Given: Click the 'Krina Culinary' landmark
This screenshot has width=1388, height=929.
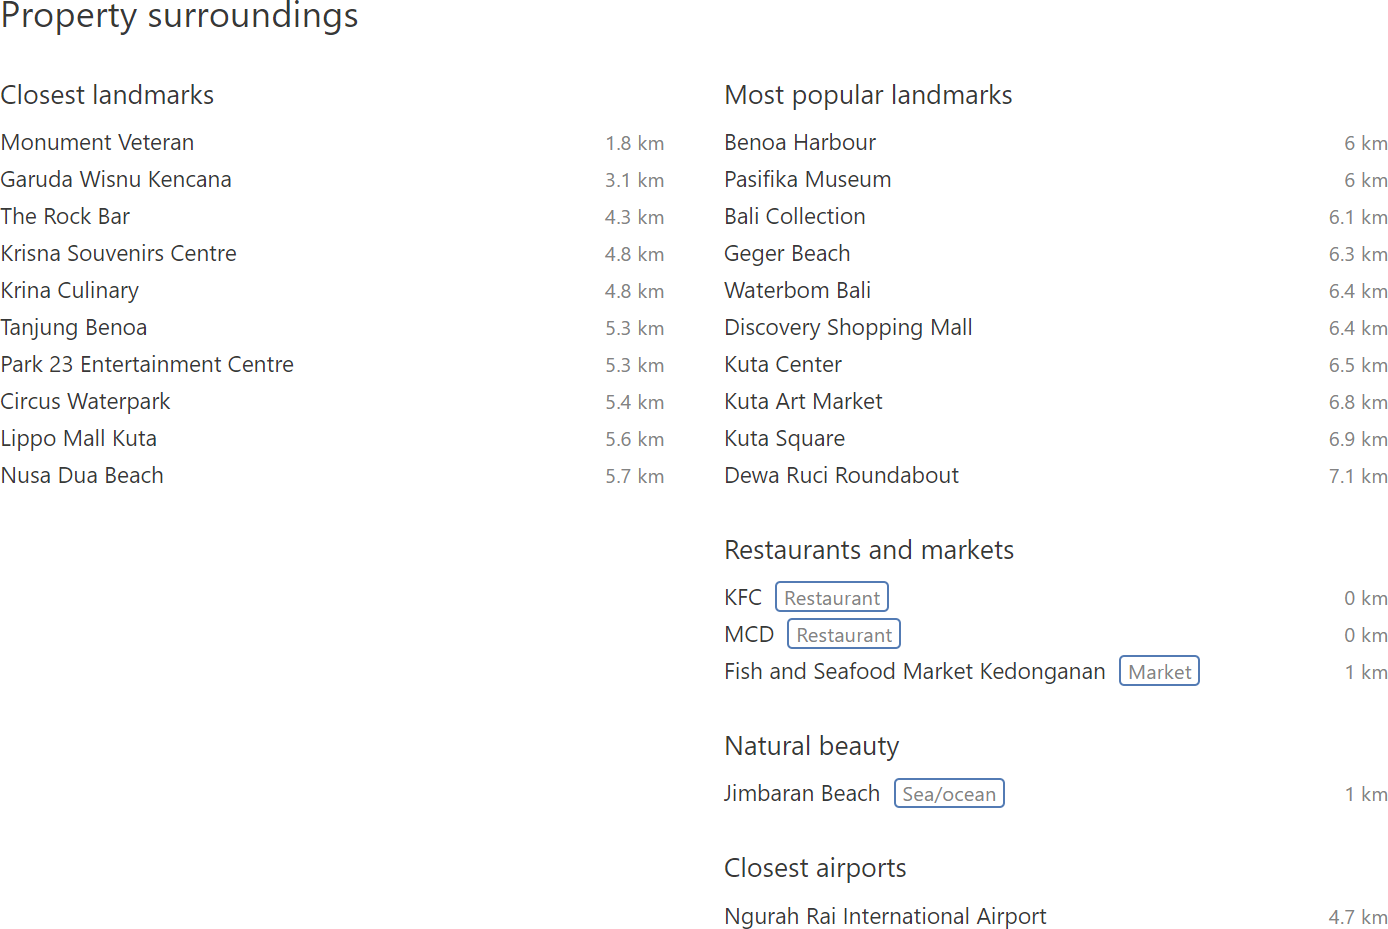Looking at the screenshot, I should click(x=69, y=291).
